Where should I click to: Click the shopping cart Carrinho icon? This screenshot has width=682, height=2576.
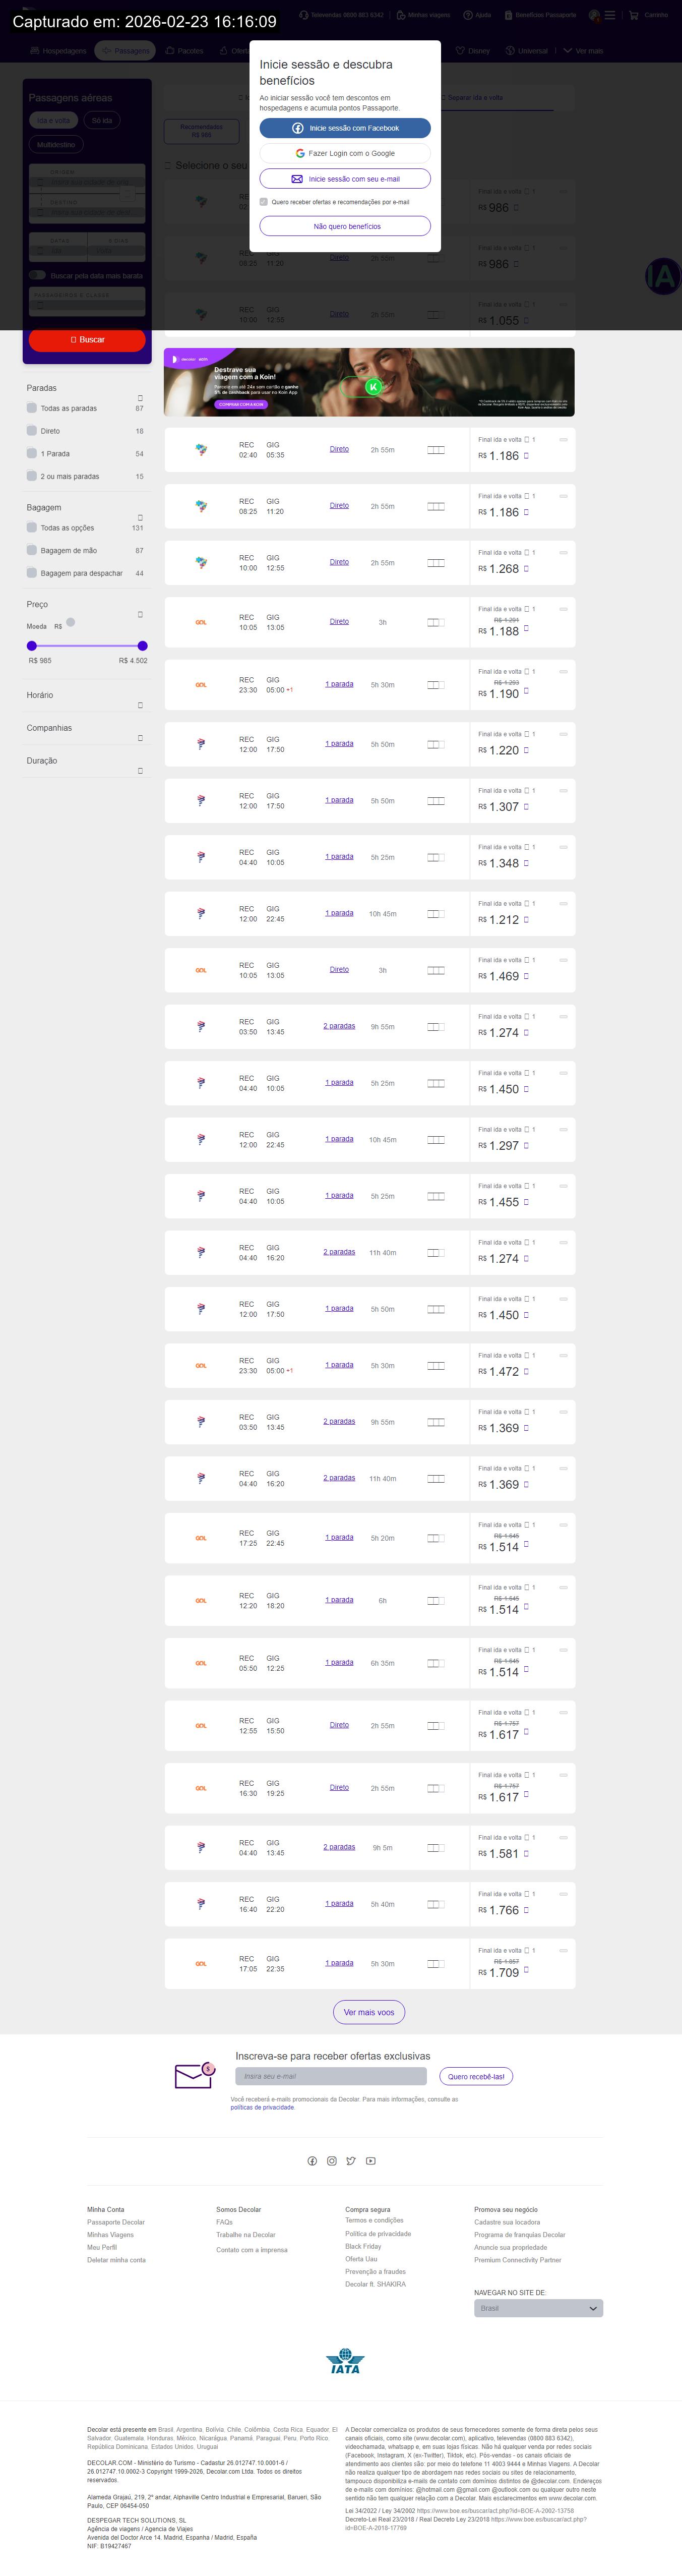tap(633, 15)
